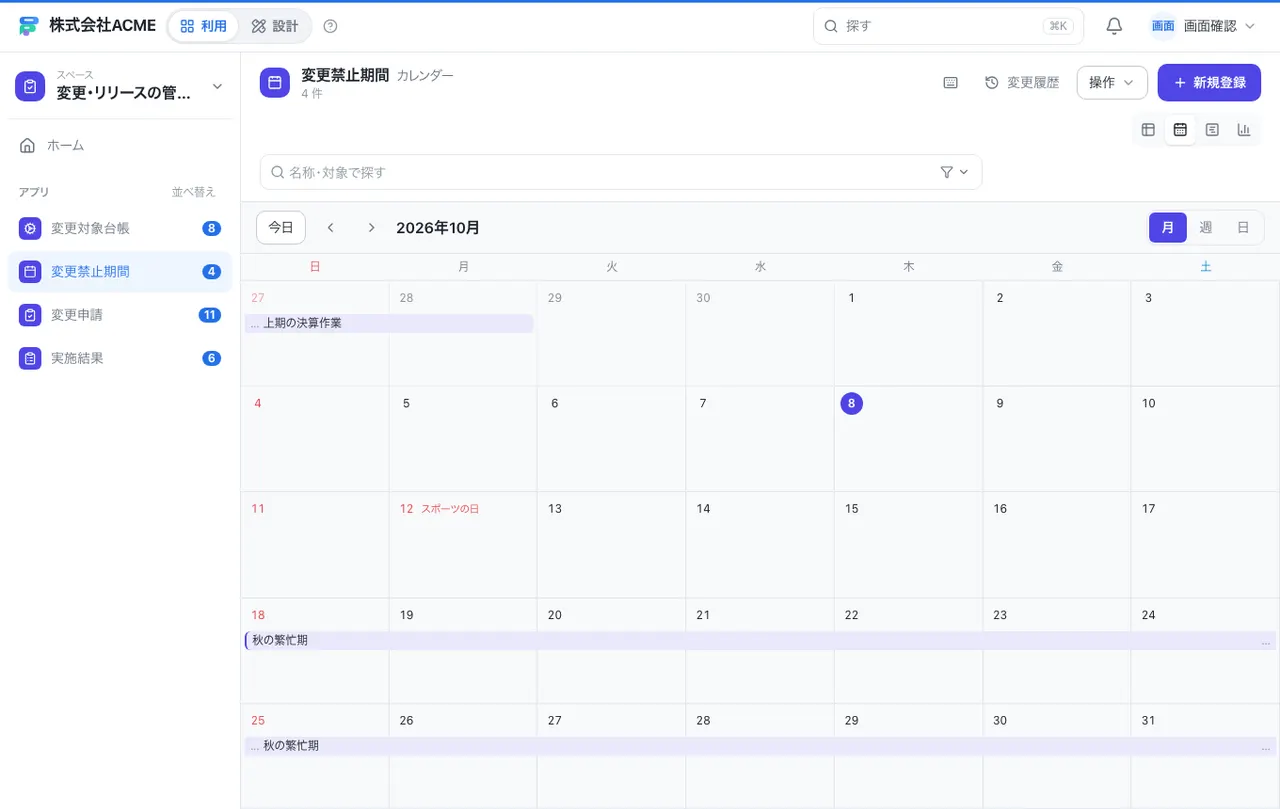Image resolution: width=1280 pixels, height=809 pixels.
Task: Click the スポーツの日 holiday label
Action: click(x=450, y=509)
